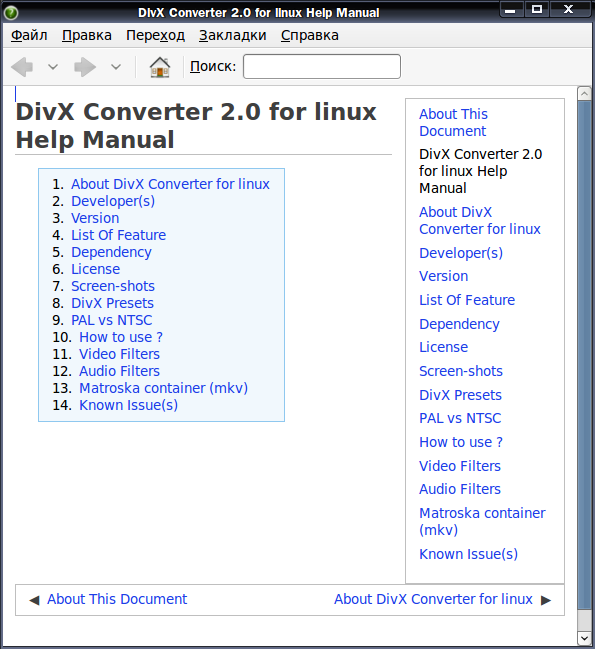Open the Файл menu

[x=29, y=36]
